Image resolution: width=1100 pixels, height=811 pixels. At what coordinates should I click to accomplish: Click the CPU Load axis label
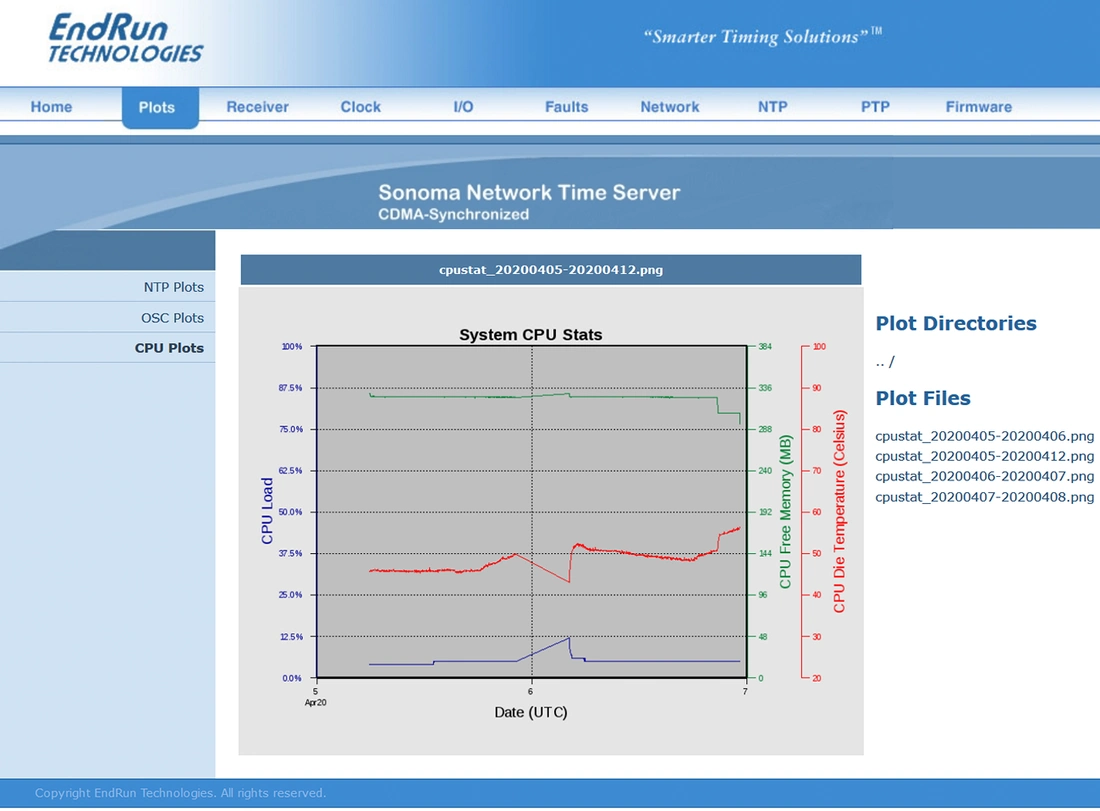267,511
